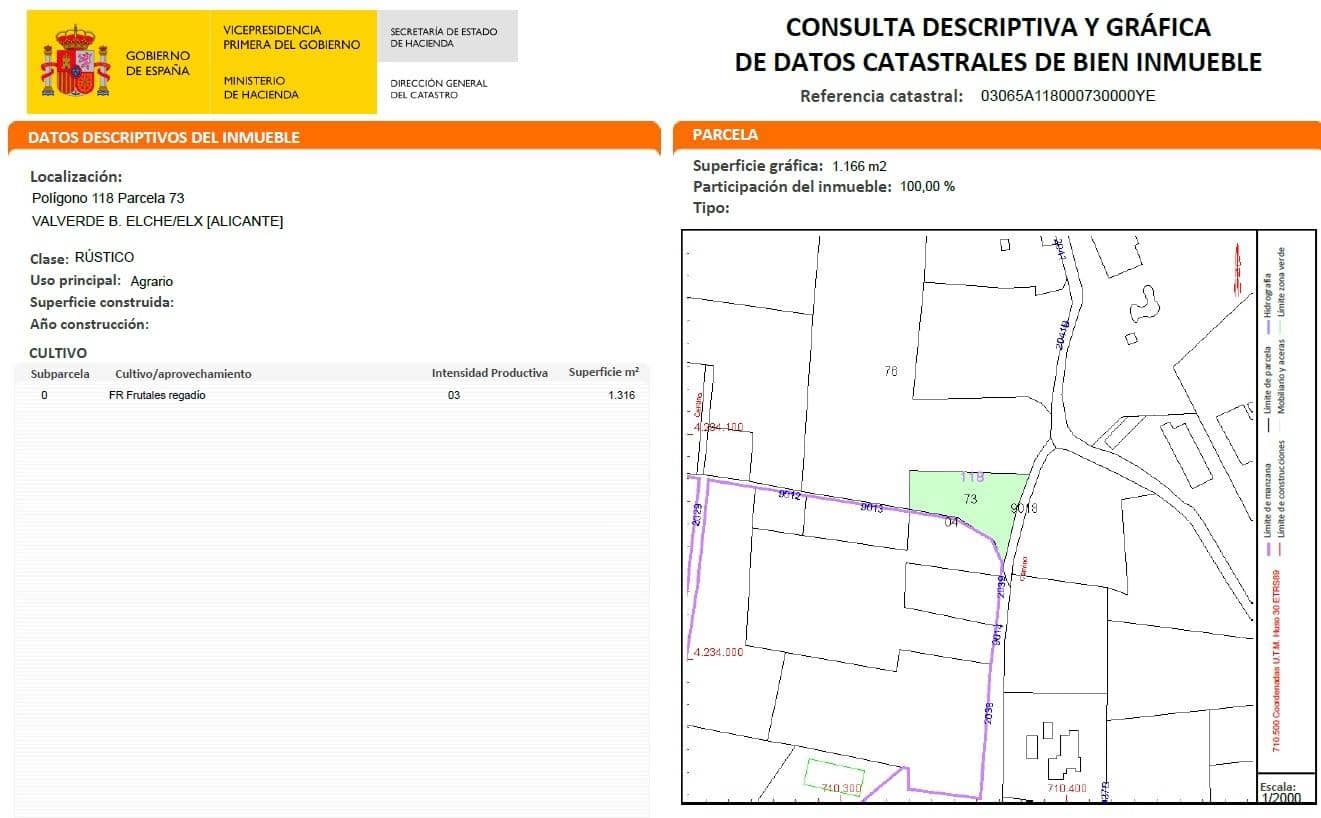
Task: Select the FR Frutales regadío table row
Action: tap(330, 395)
